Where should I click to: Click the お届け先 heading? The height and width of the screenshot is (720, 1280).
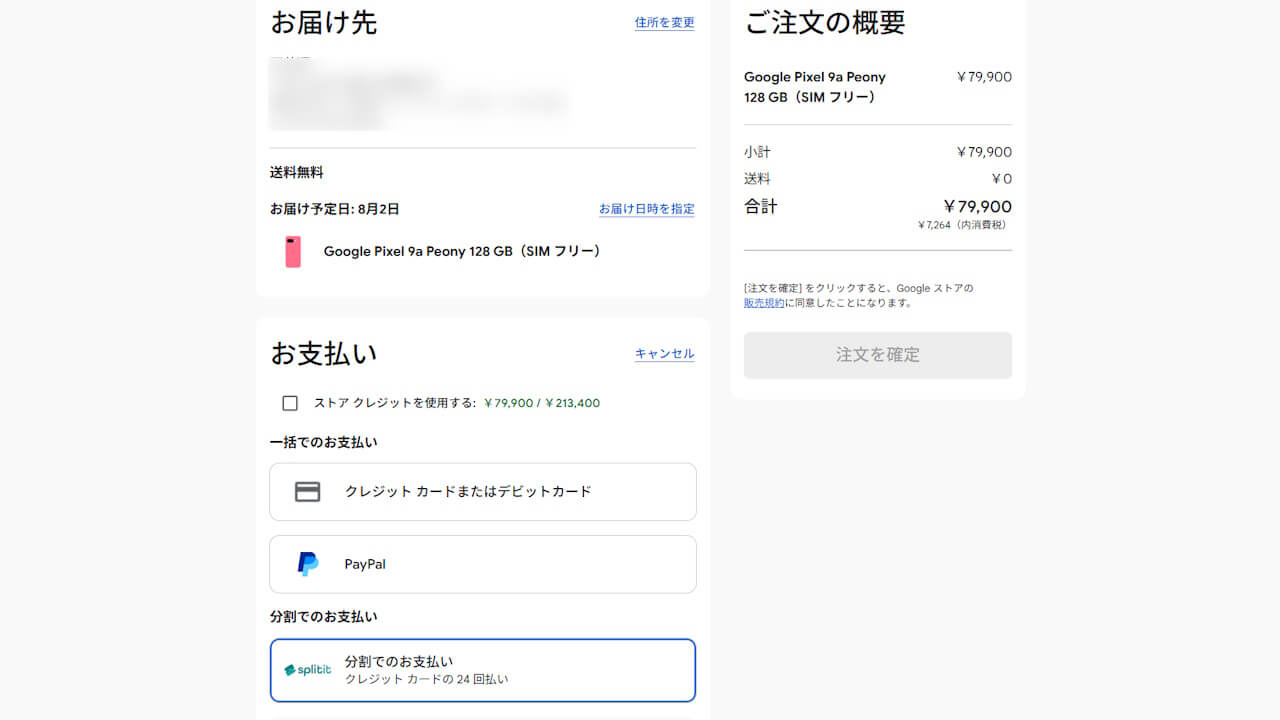coord(323,22)
